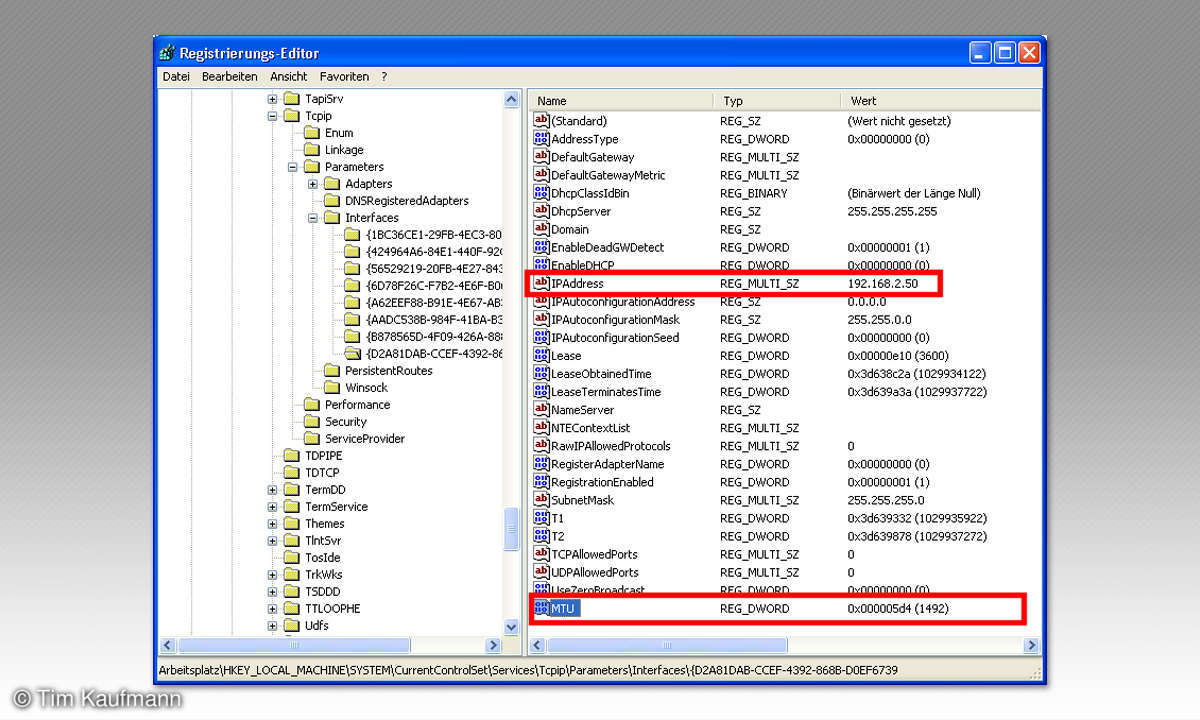Viewport: 1200px width, 720px height.
Task: Click the binary icon of Lease value
Action: tap(542, 356)
